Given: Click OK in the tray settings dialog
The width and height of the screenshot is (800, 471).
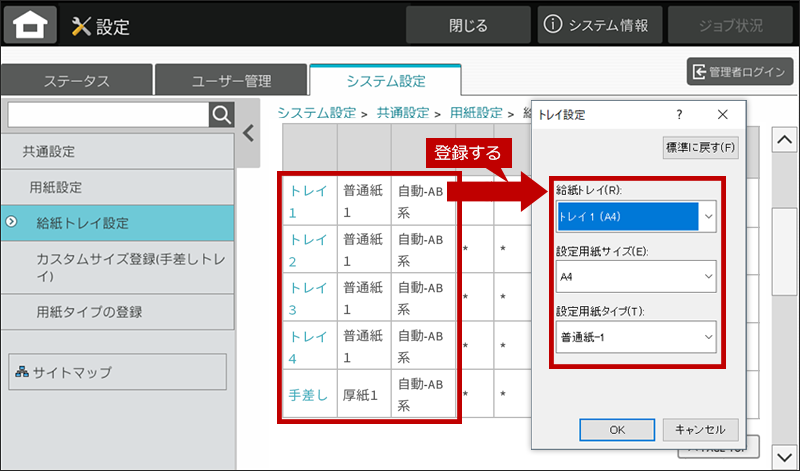Looking at the screenshot, I should [x=617, y=429].
